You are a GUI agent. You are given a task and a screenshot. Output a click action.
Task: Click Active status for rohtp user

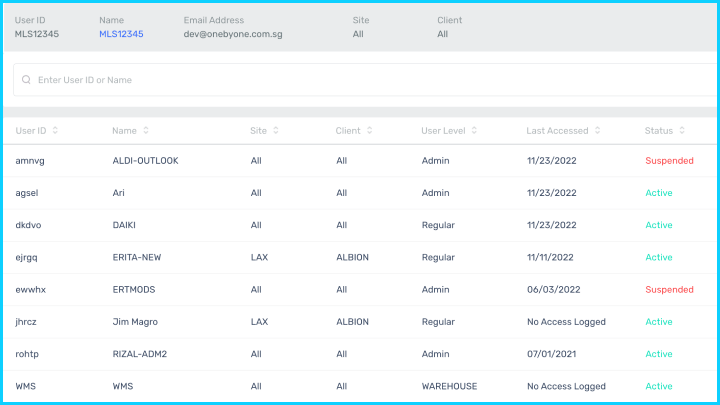point(659,354)
